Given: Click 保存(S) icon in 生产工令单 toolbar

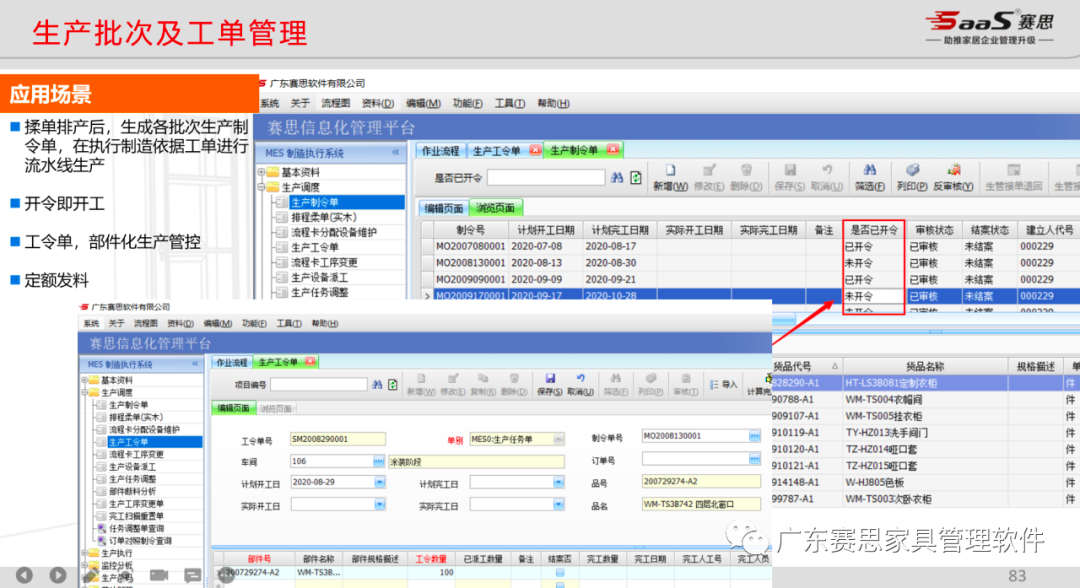Looking at the screenshot, I should click(x=550, y=379).
